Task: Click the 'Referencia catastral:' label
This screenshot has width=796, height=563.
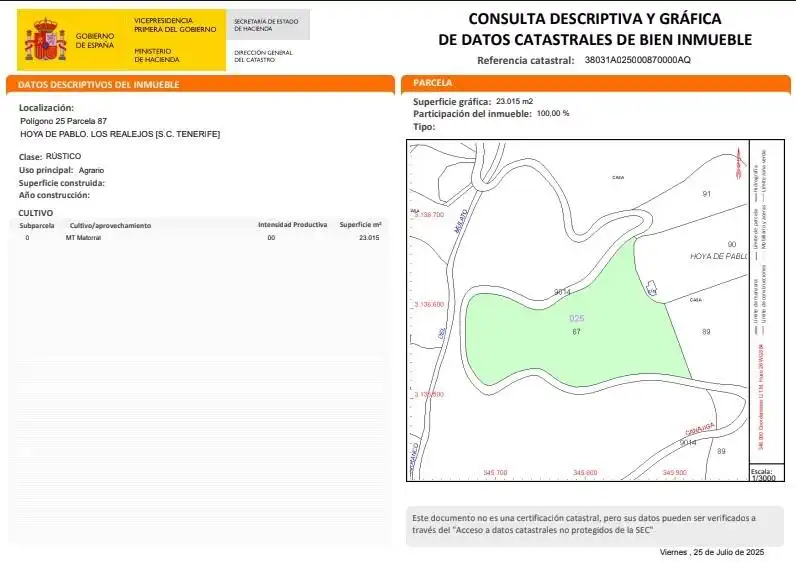Action: pyautogui.click(x=525, y=60)
